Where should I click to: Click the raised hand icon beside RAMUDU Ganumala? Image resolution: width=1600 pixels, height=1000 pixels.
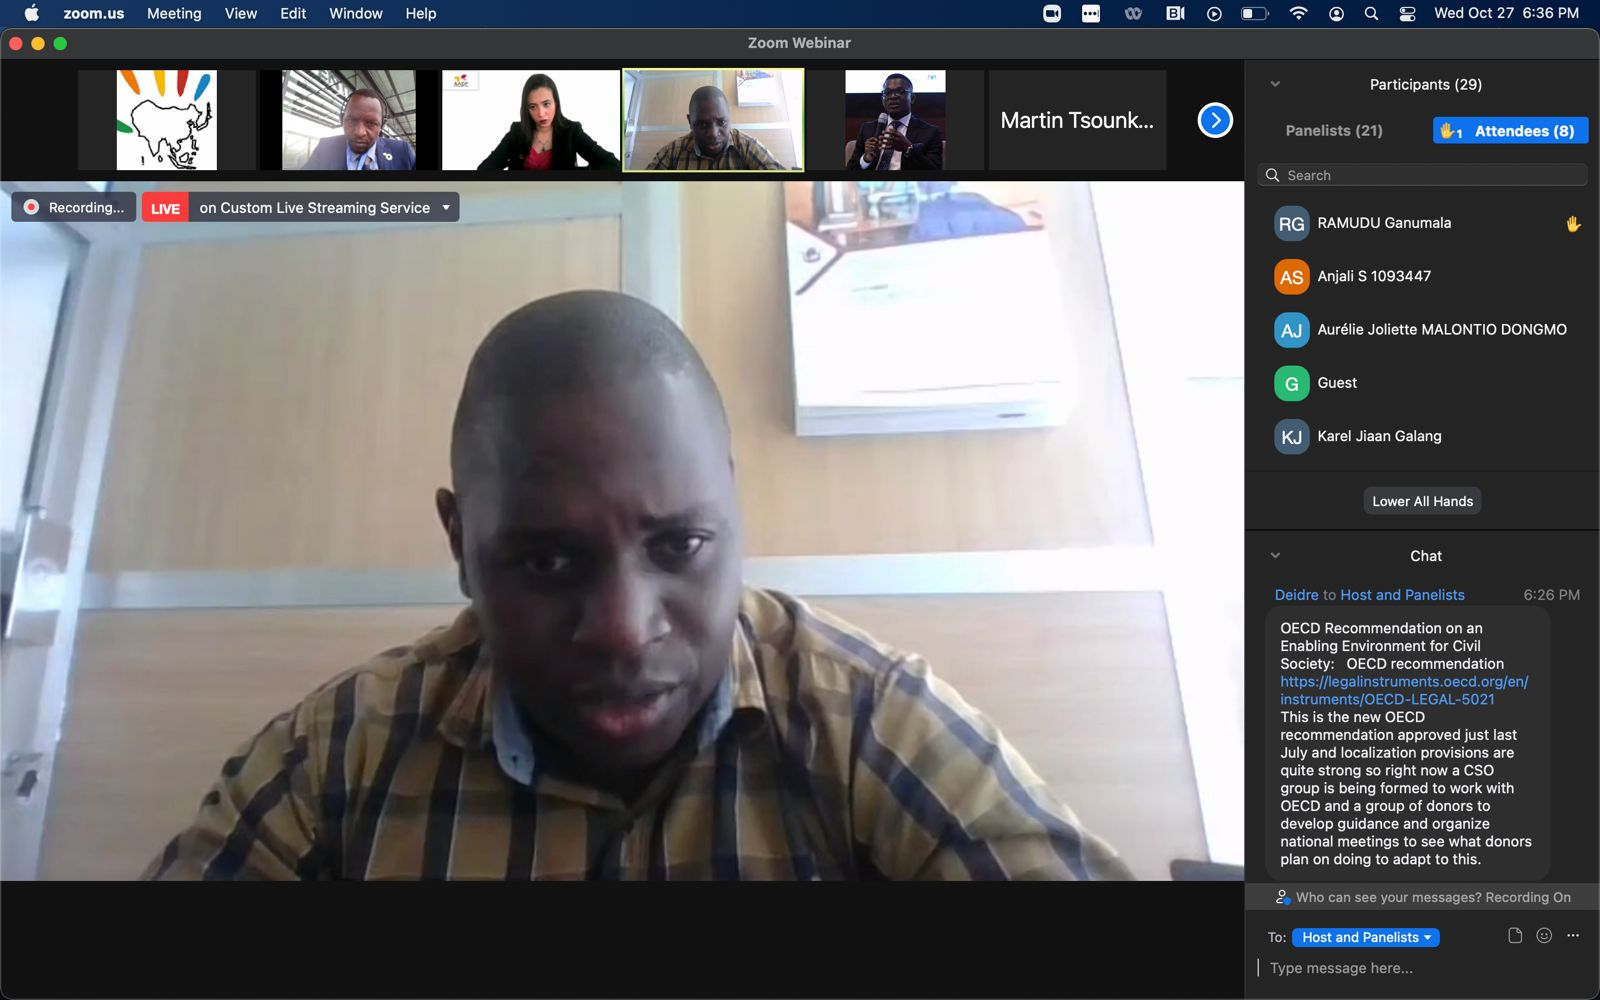[x=1573, y=224]
